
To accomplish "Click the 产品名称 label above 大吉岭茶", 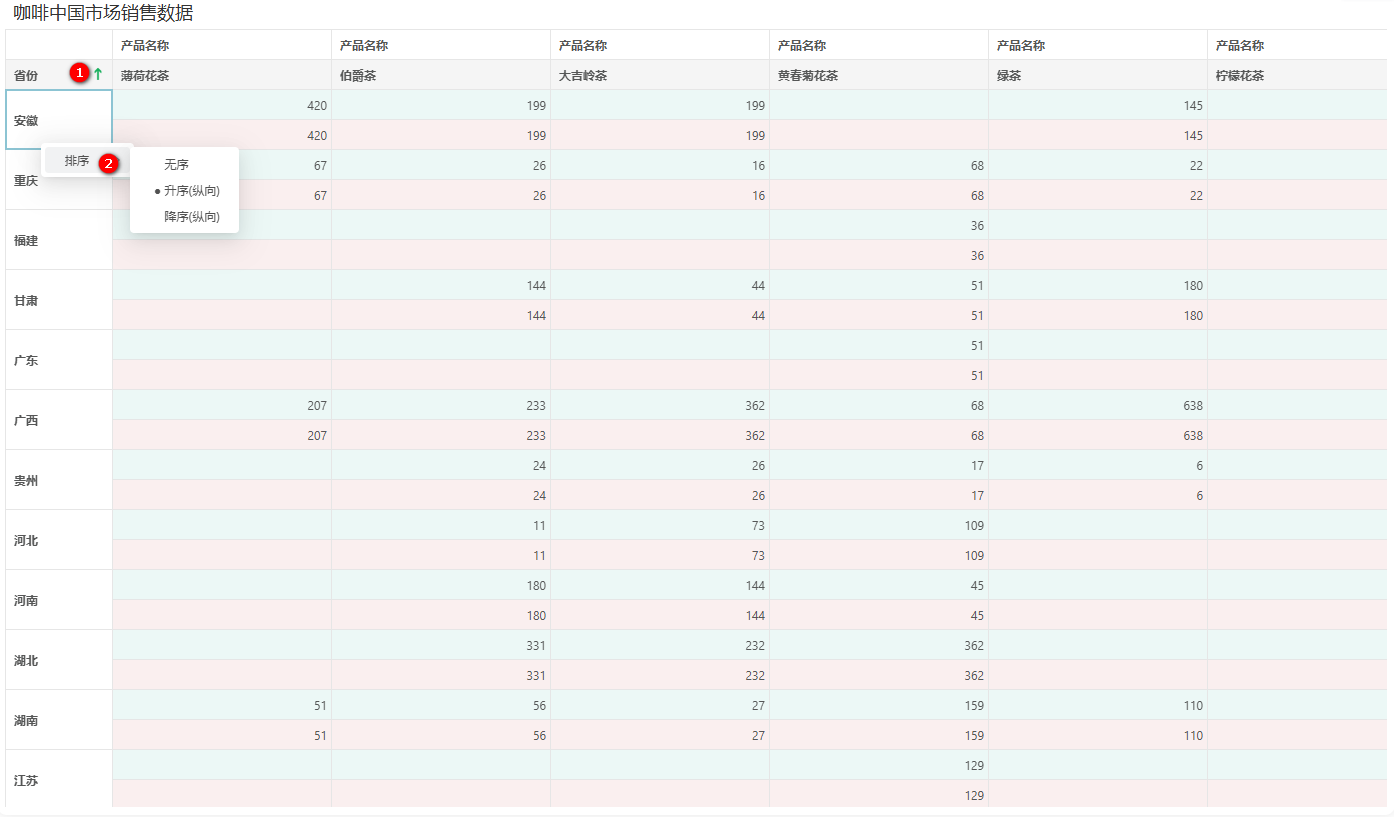I will click(x=583, y=45).
